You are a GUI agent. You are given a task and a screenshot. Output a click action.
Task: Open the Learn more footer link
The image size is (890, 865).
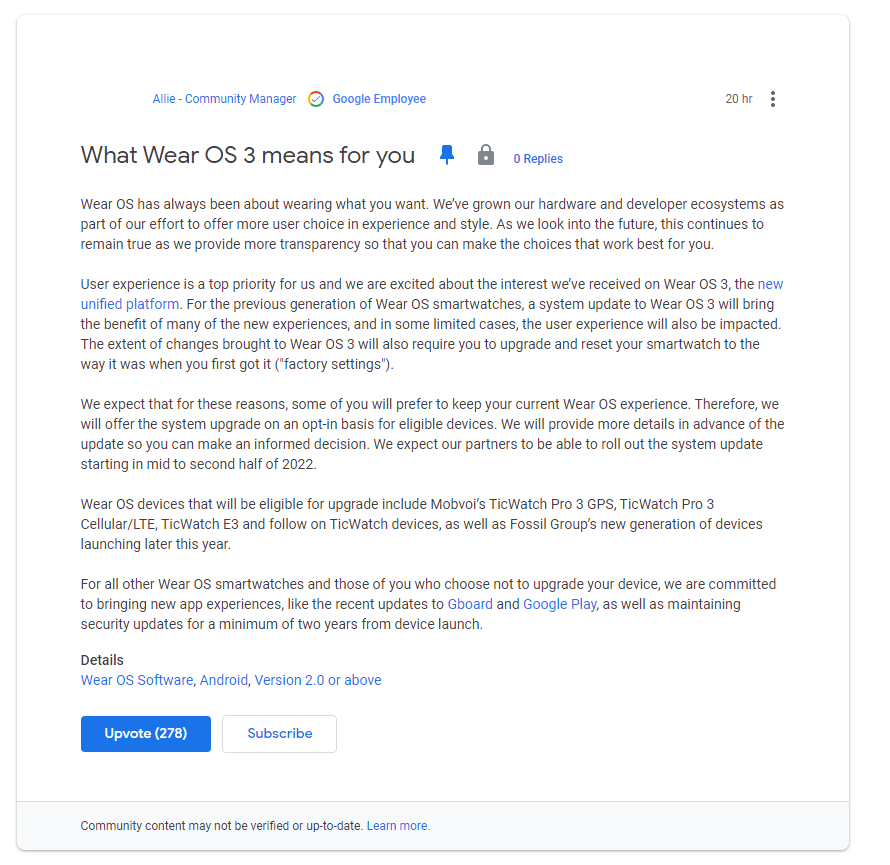[x=398, y=826]
